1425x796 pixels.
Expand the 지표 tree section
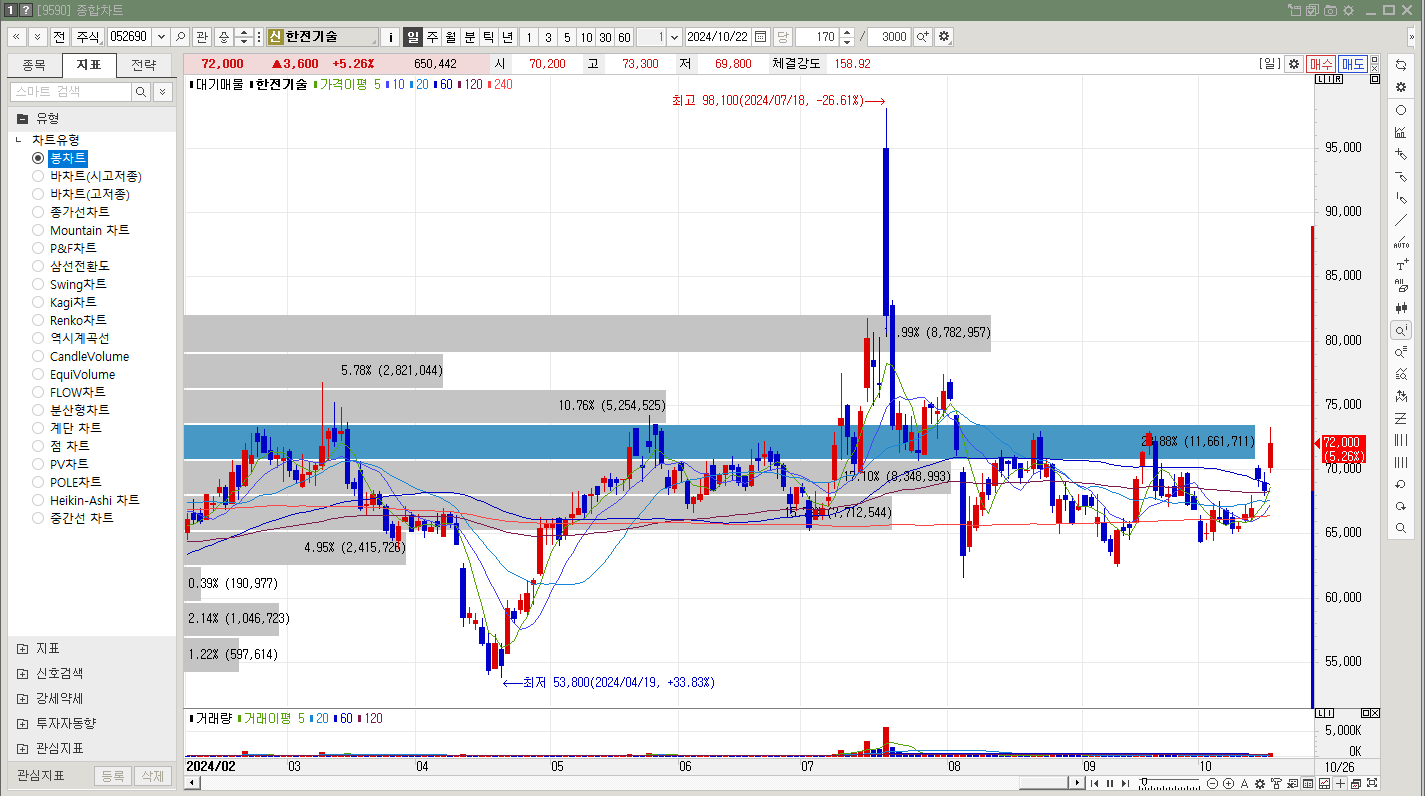coord(22,649)
